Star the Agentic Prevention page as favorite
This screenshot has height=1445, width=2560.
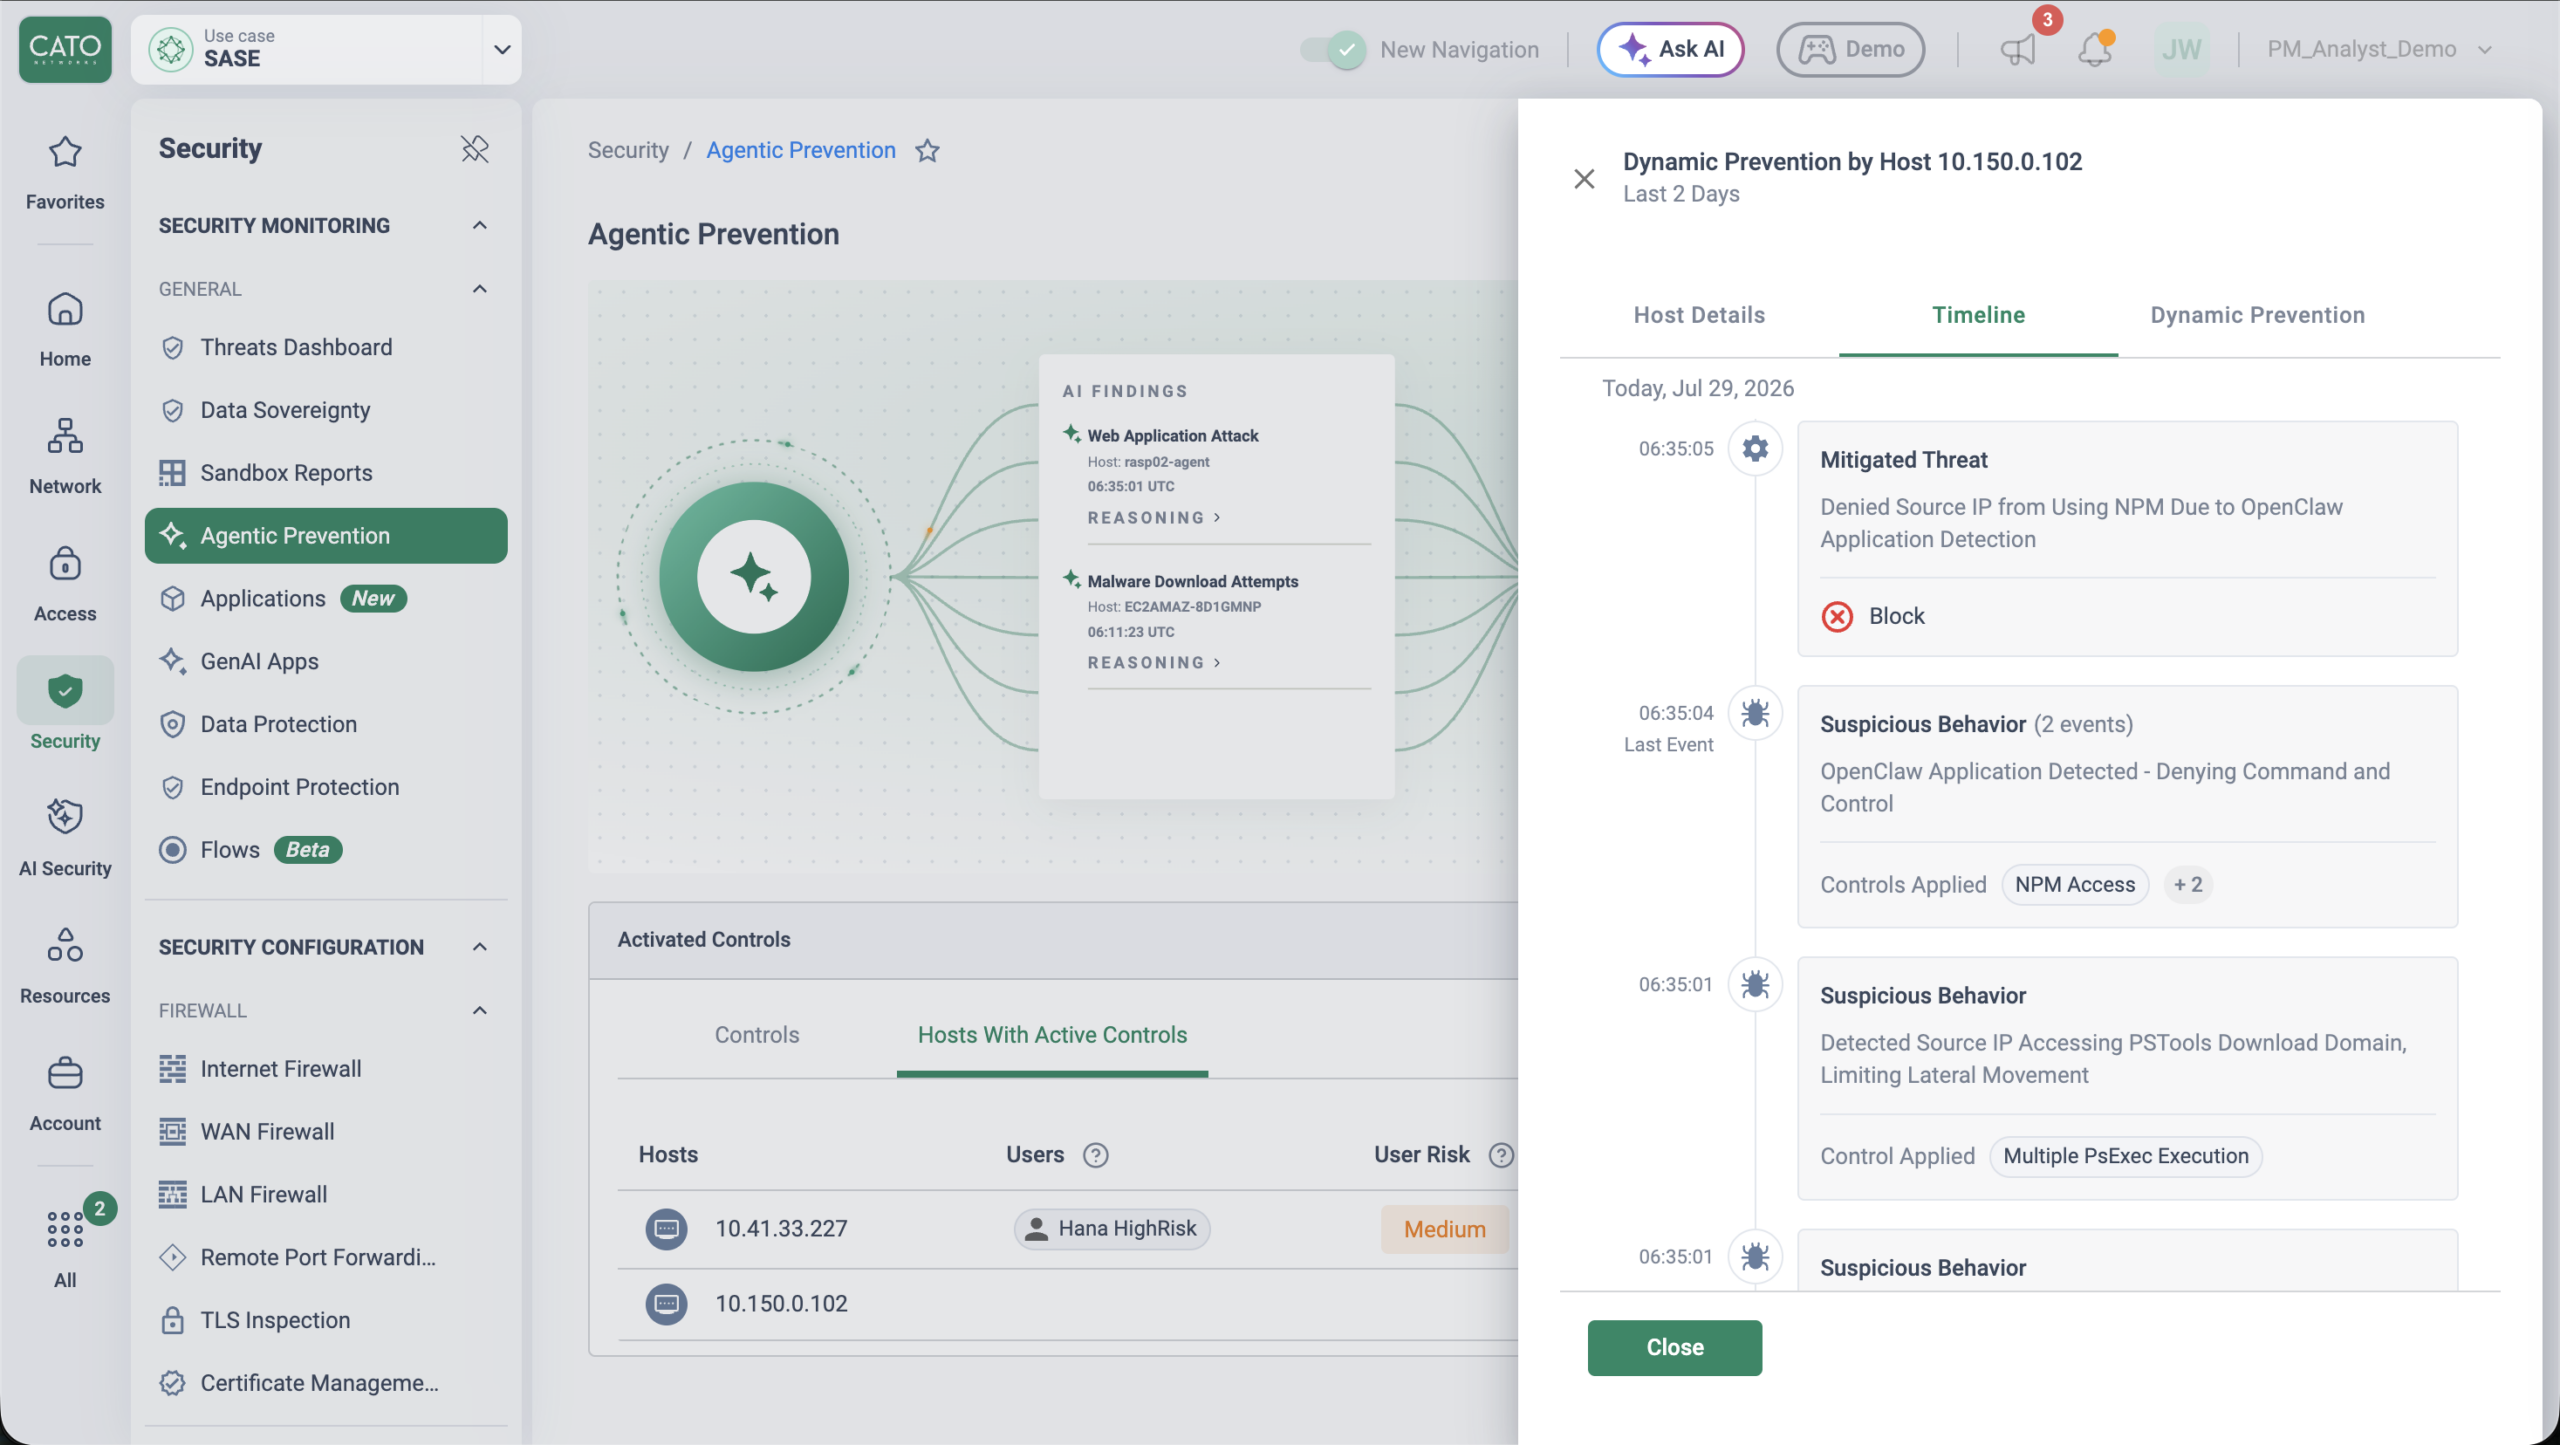coord(928,150)
